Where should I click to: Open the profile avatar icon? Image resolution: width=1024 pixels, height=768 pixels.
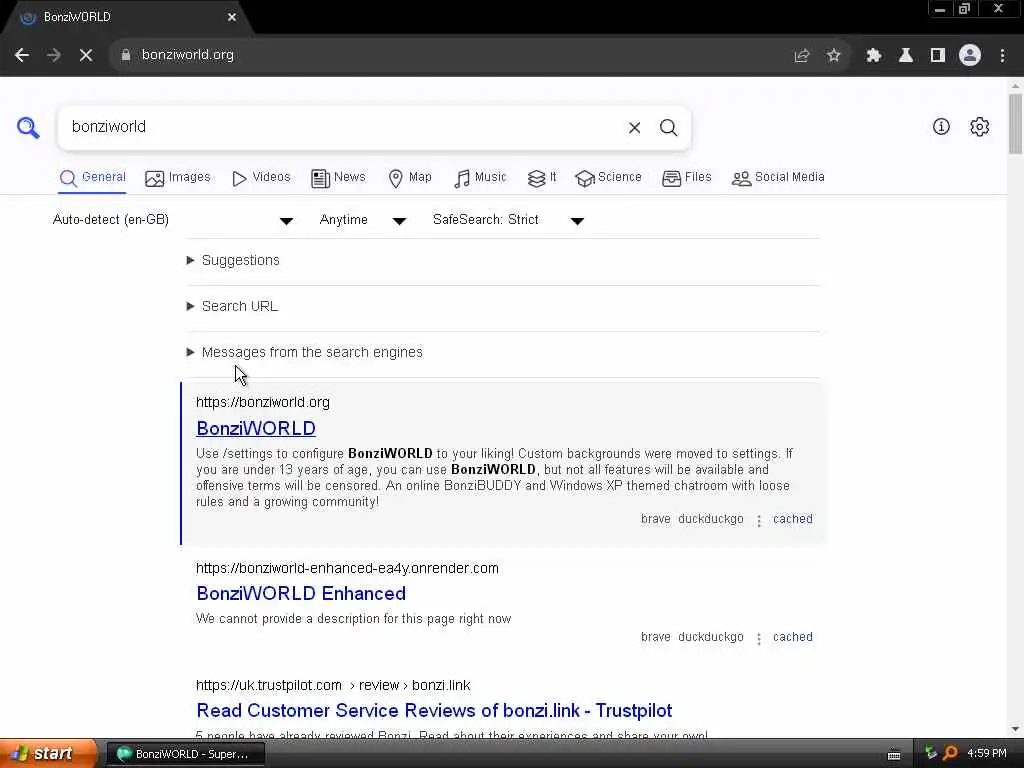click(x=970, y=56)
